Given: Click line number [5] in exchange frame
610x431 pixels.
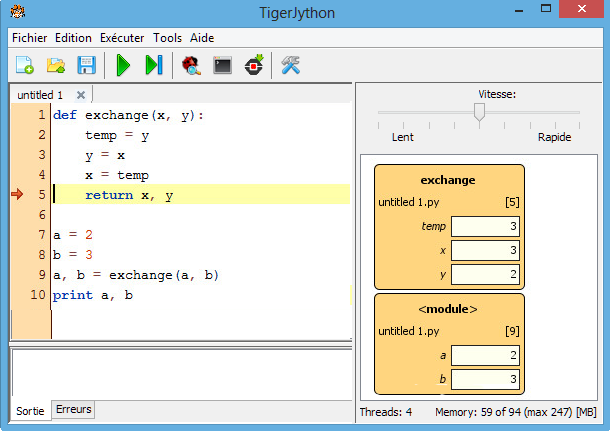Looking at the screenshot, I should point(512,202).
